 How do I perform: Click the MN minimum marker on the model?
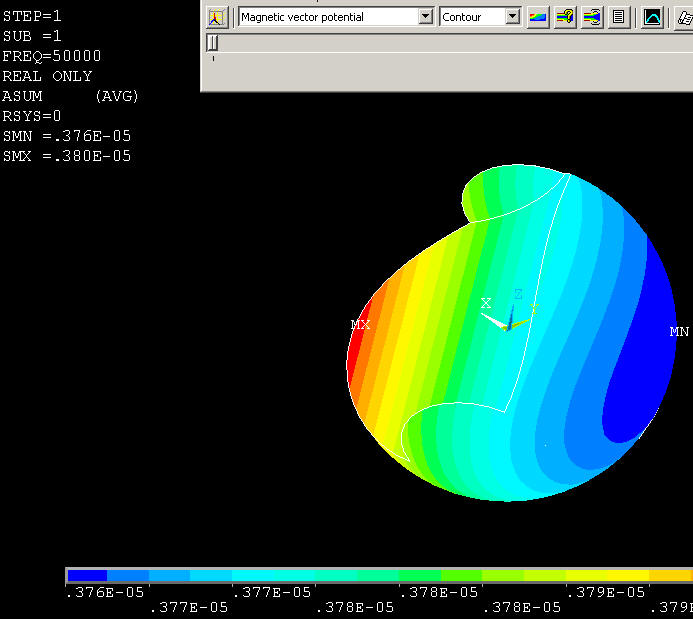click(x=679, y=331)
